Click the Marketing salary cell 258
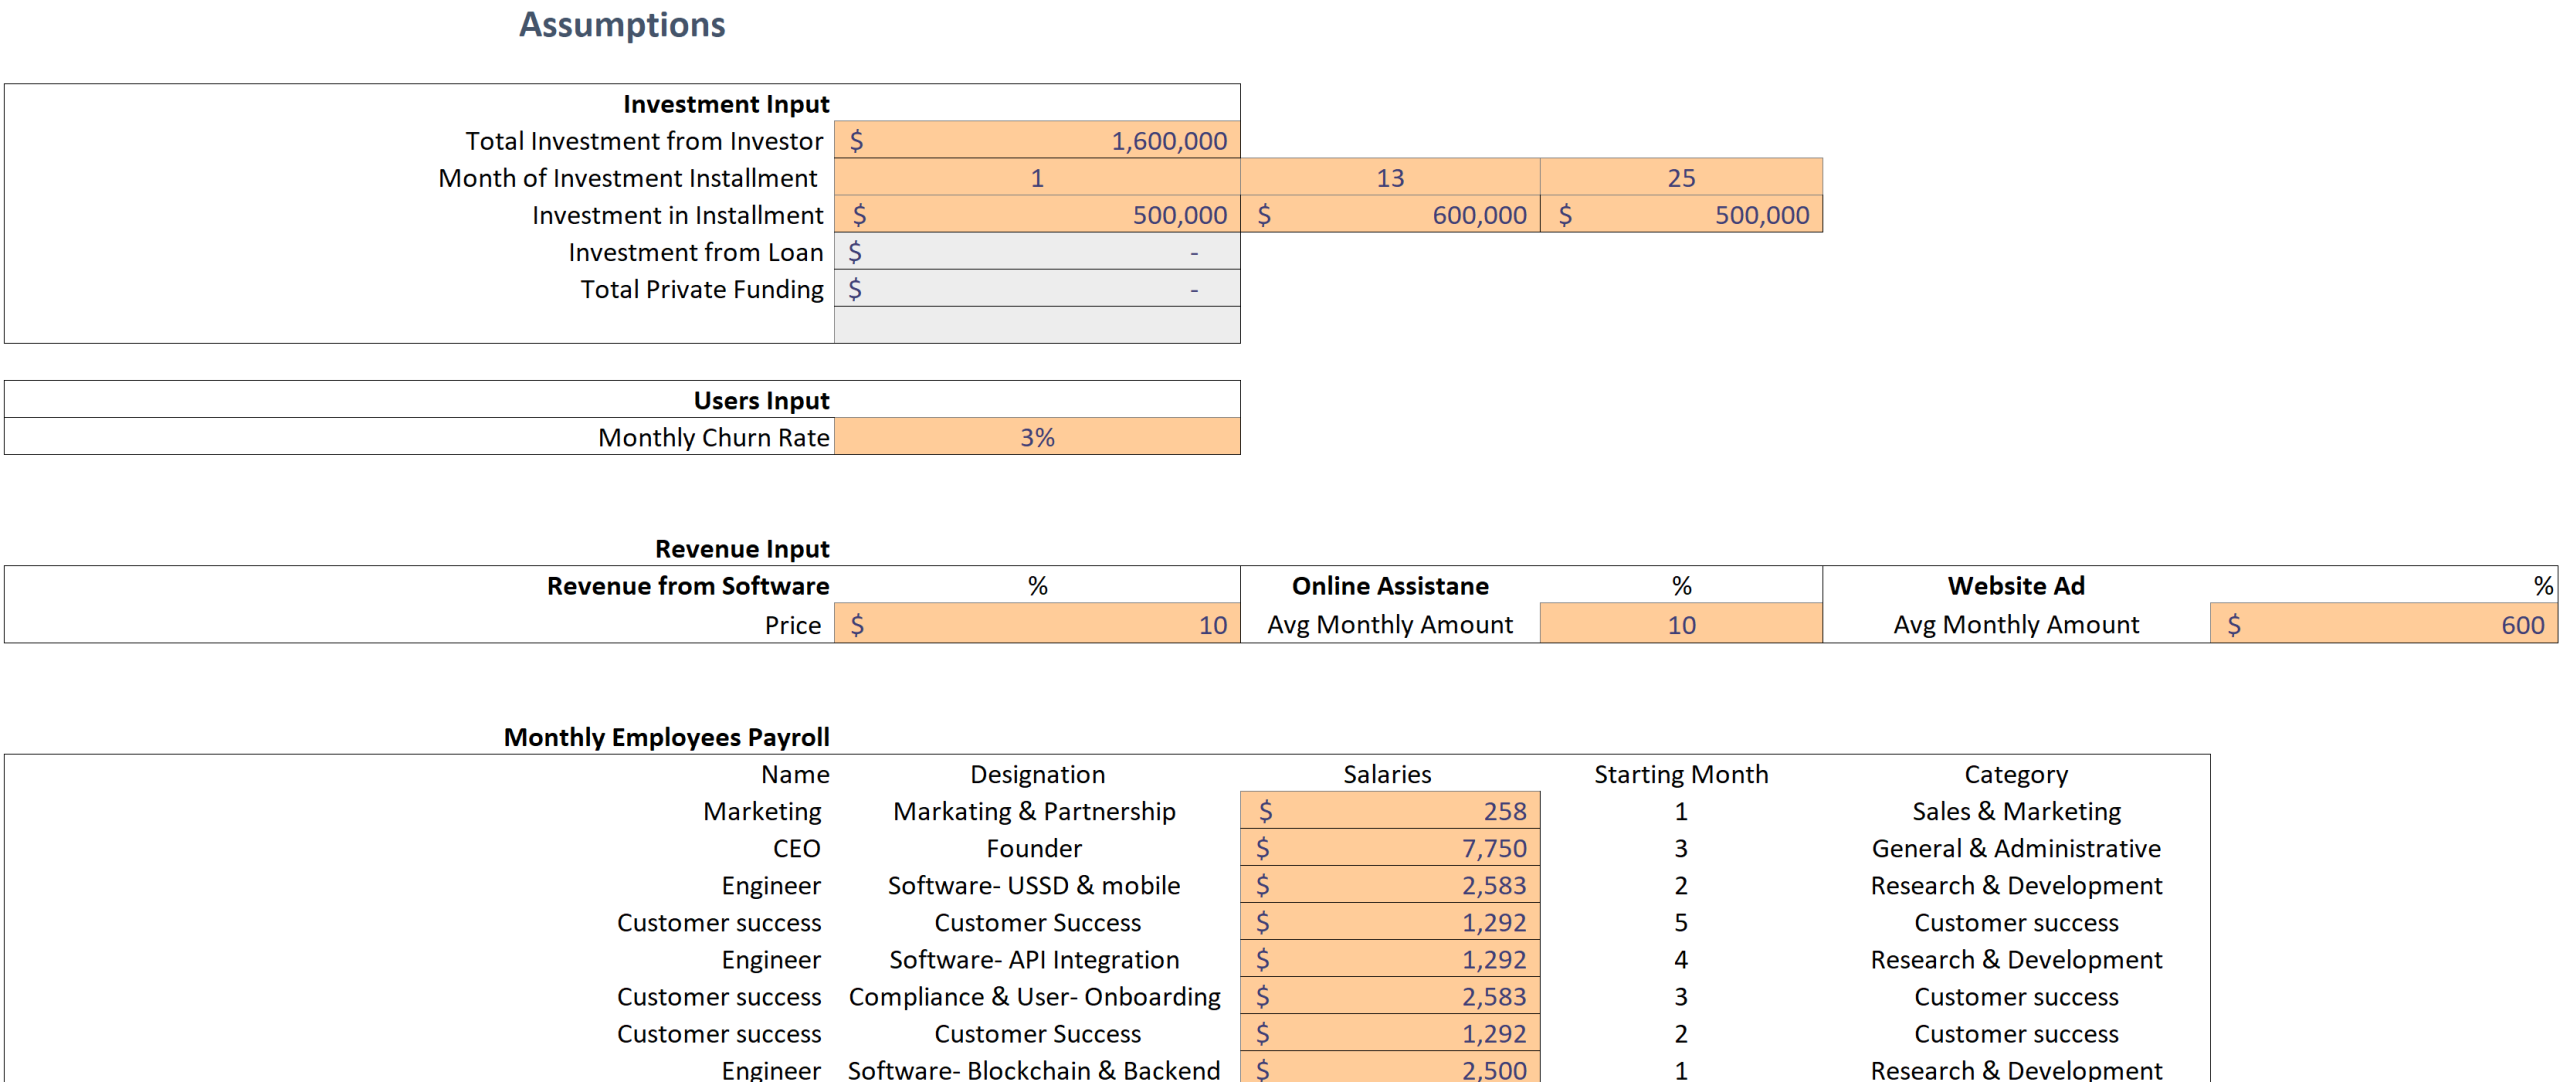 click(x=1390, y=810)
